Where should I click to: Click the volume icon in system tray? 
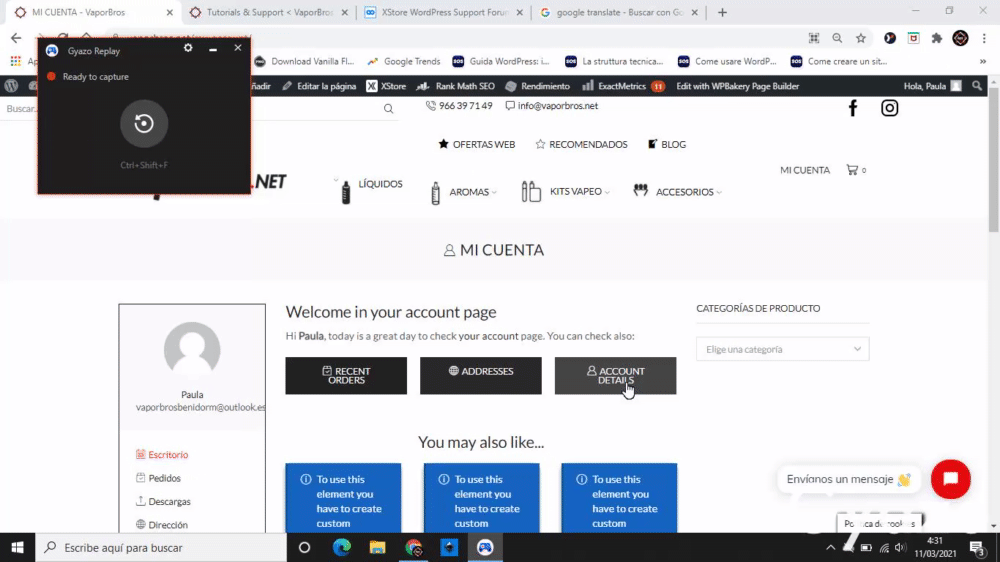coord(900,547)
